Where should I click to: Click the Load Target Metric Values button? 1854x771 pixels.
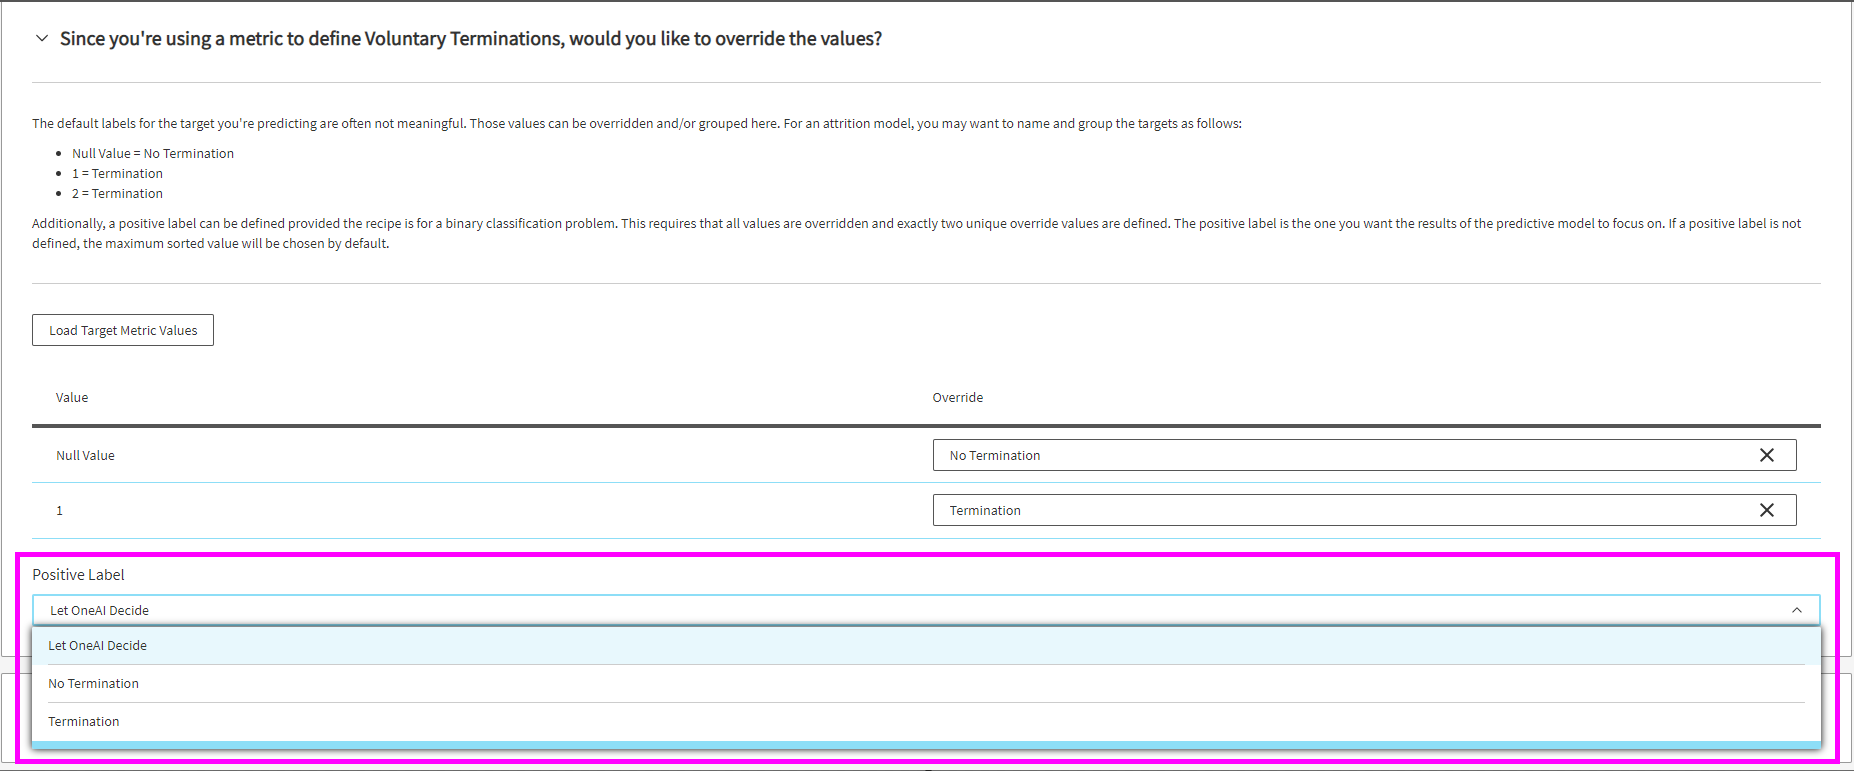[x=123, y=330]
